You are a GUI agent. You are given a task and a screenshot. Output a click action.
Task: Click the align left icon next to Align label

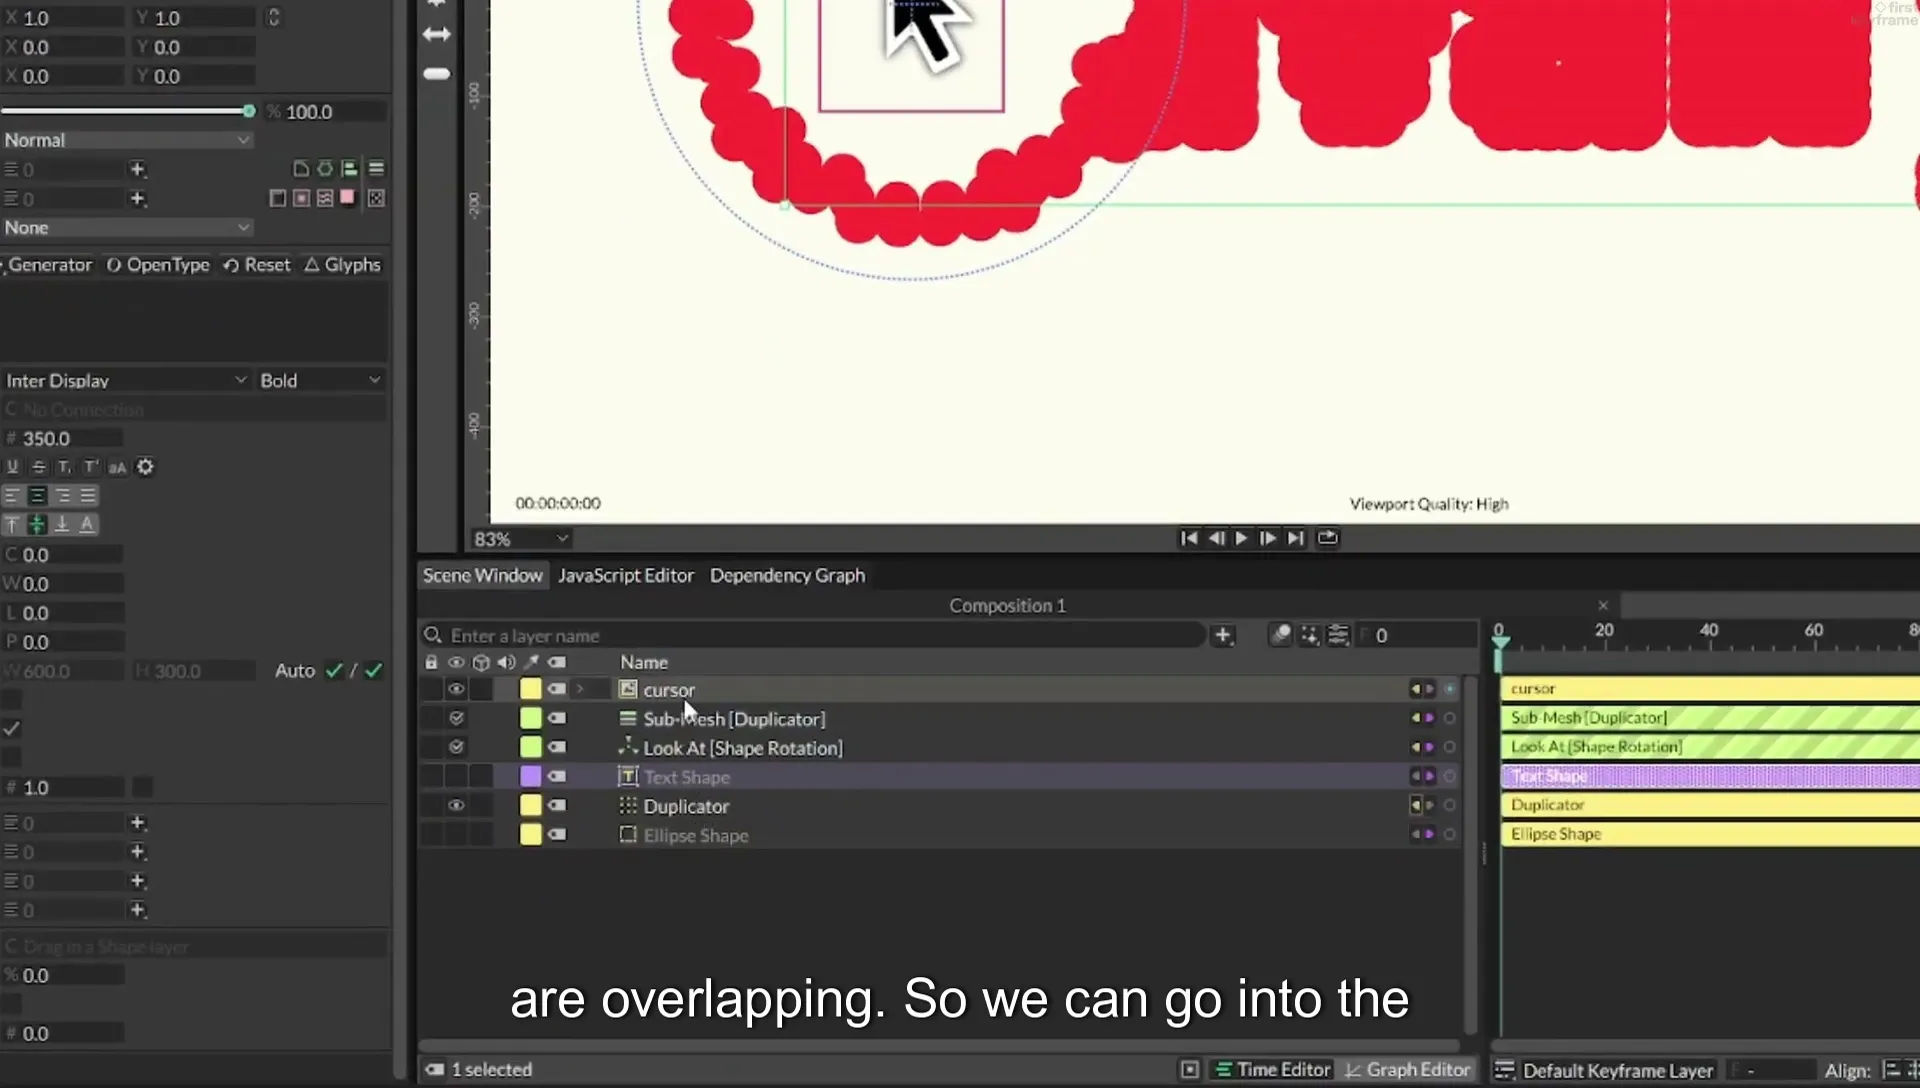pyautogui.click(x=1892, y=1070)
